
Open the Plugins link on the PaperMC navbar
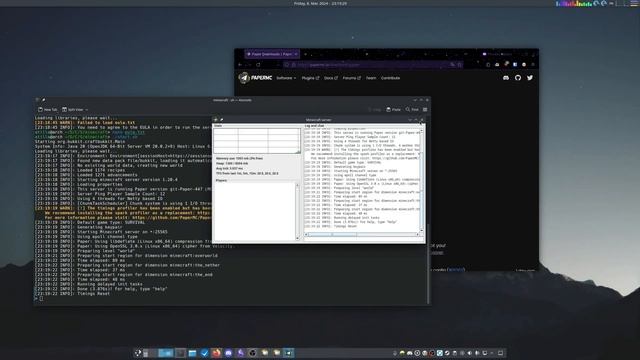point(310,78)
